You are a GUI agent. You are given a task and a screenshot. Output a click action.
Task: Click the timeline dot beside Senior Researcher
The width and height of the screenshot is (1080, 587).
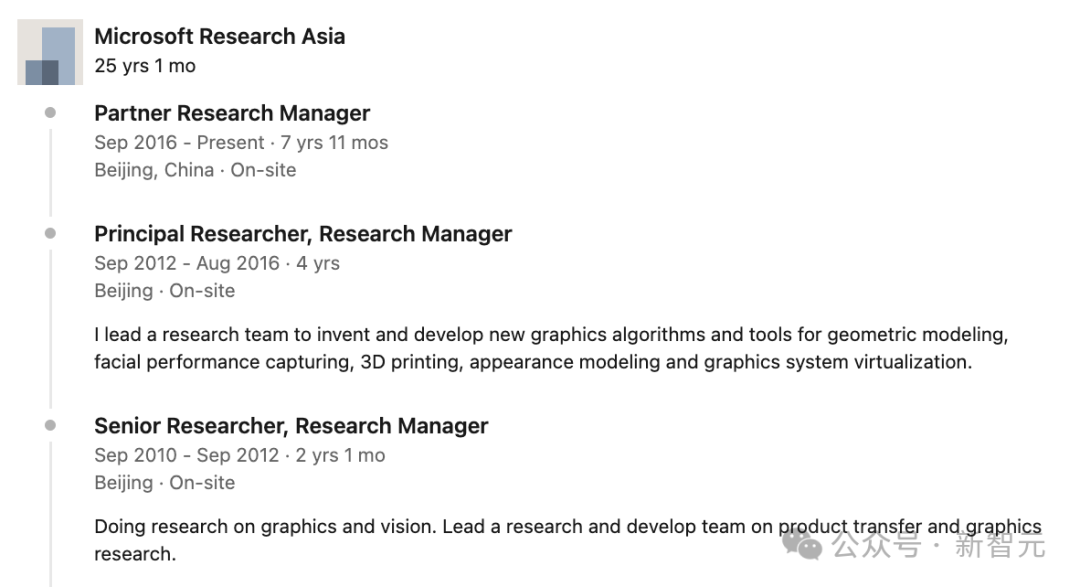(x=51, y=426)
